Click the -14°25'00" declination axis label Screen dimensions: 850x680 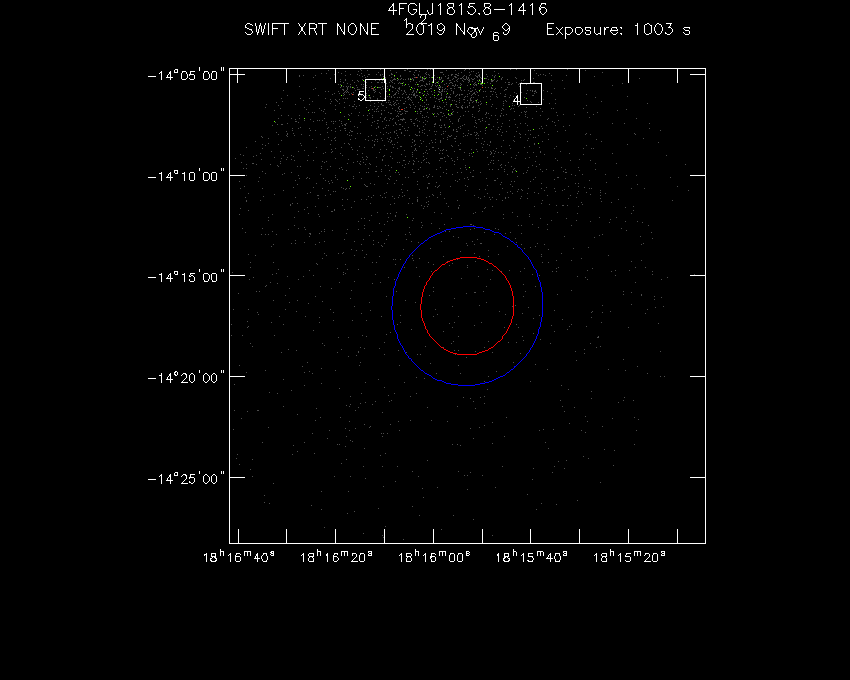186,478
